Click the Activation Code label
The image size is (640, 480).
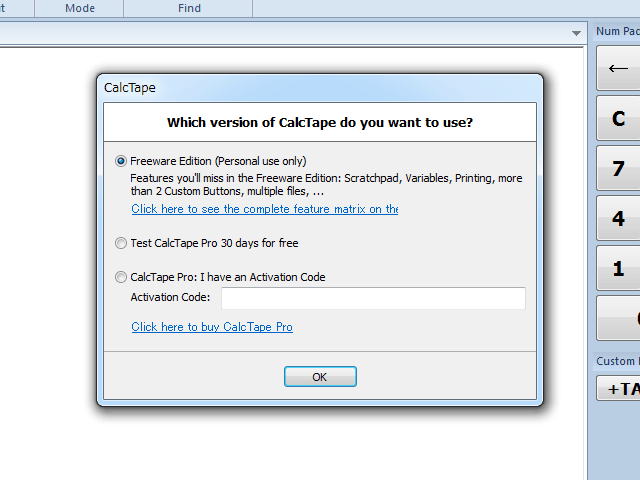click(170, 297)
